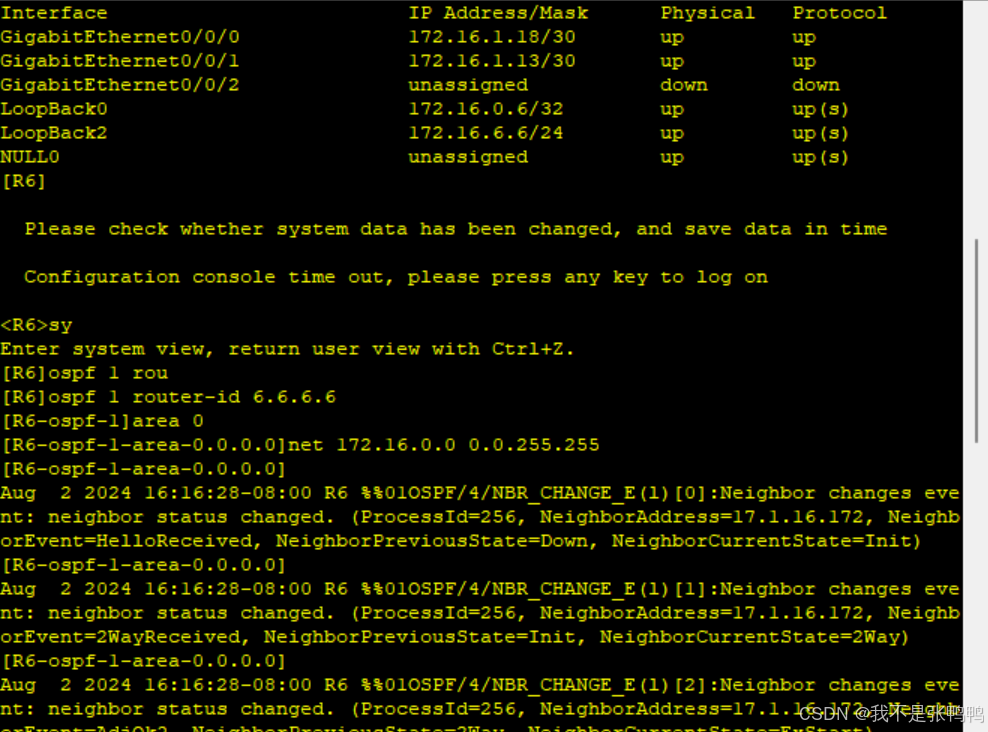Click the '<R6>sy' command line

tap(37, 325)
